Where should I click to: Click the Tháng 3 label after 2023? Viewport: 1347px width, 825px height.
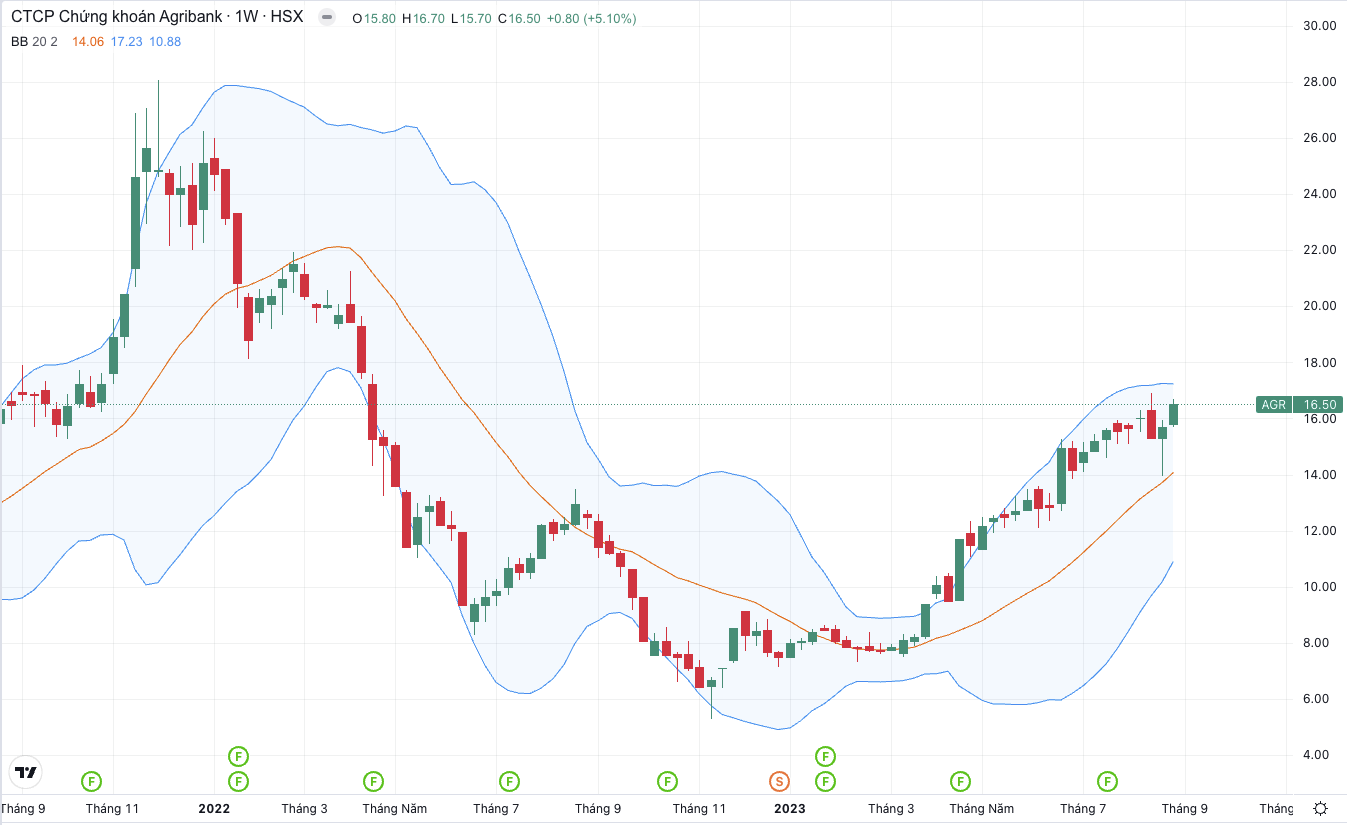[891, 808]
